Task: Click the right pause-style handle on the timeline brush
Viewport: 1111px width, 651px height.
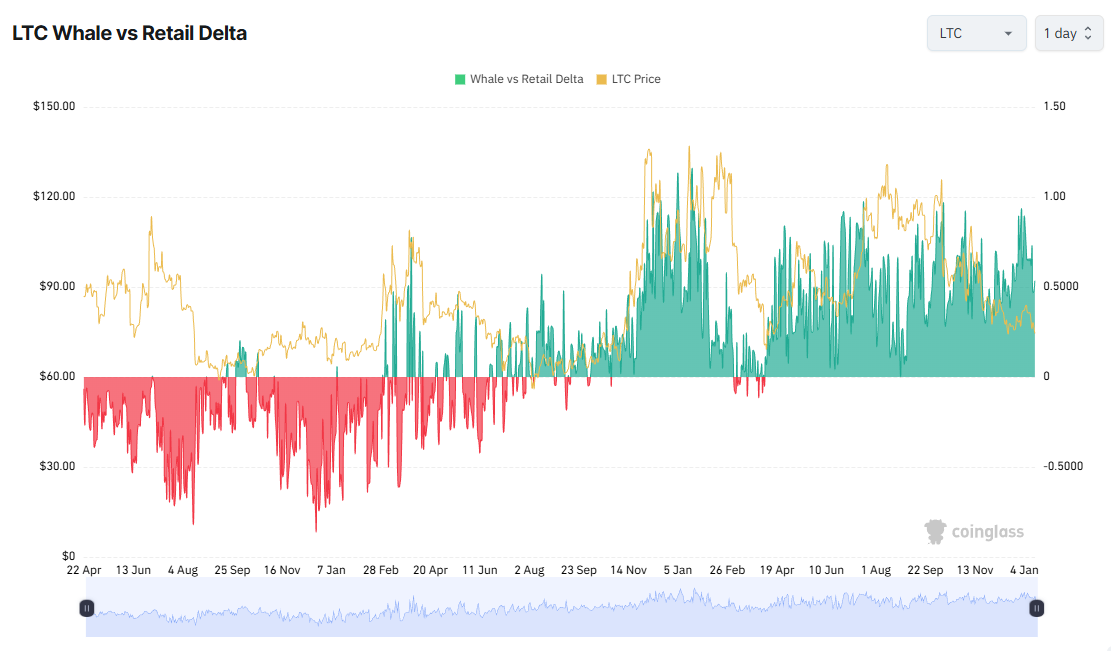Action: click(x=1036, y=607)
